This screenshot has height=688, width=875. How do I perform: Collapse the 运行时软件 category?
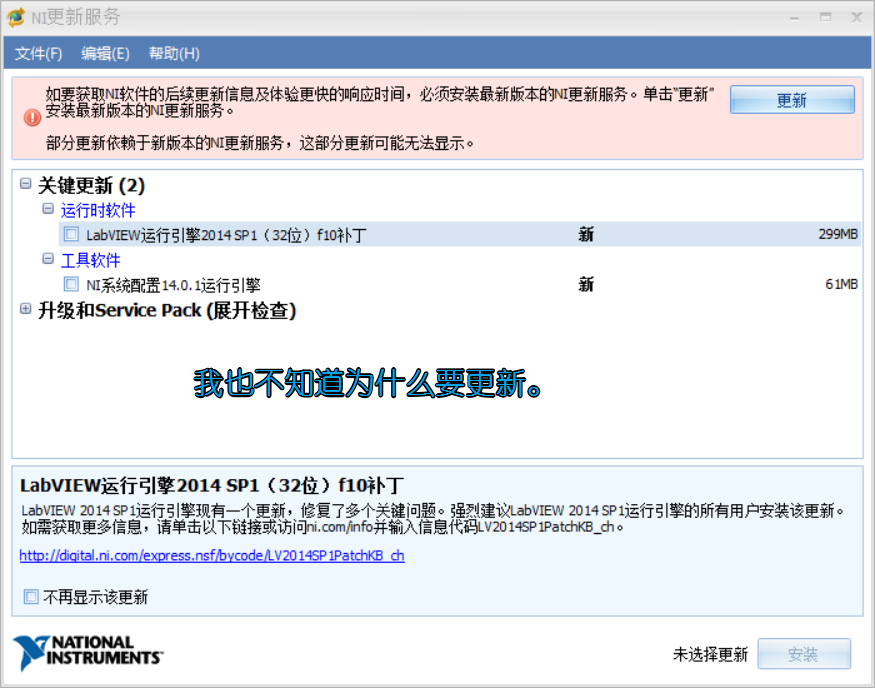[x=48, y=209]
